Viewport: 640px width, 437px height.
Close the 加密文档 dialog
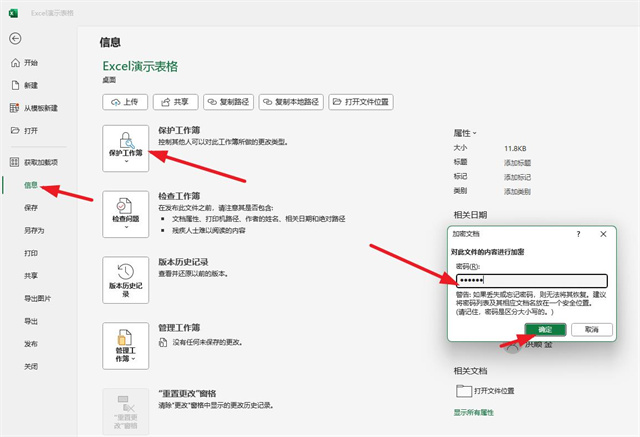point(603,234)
